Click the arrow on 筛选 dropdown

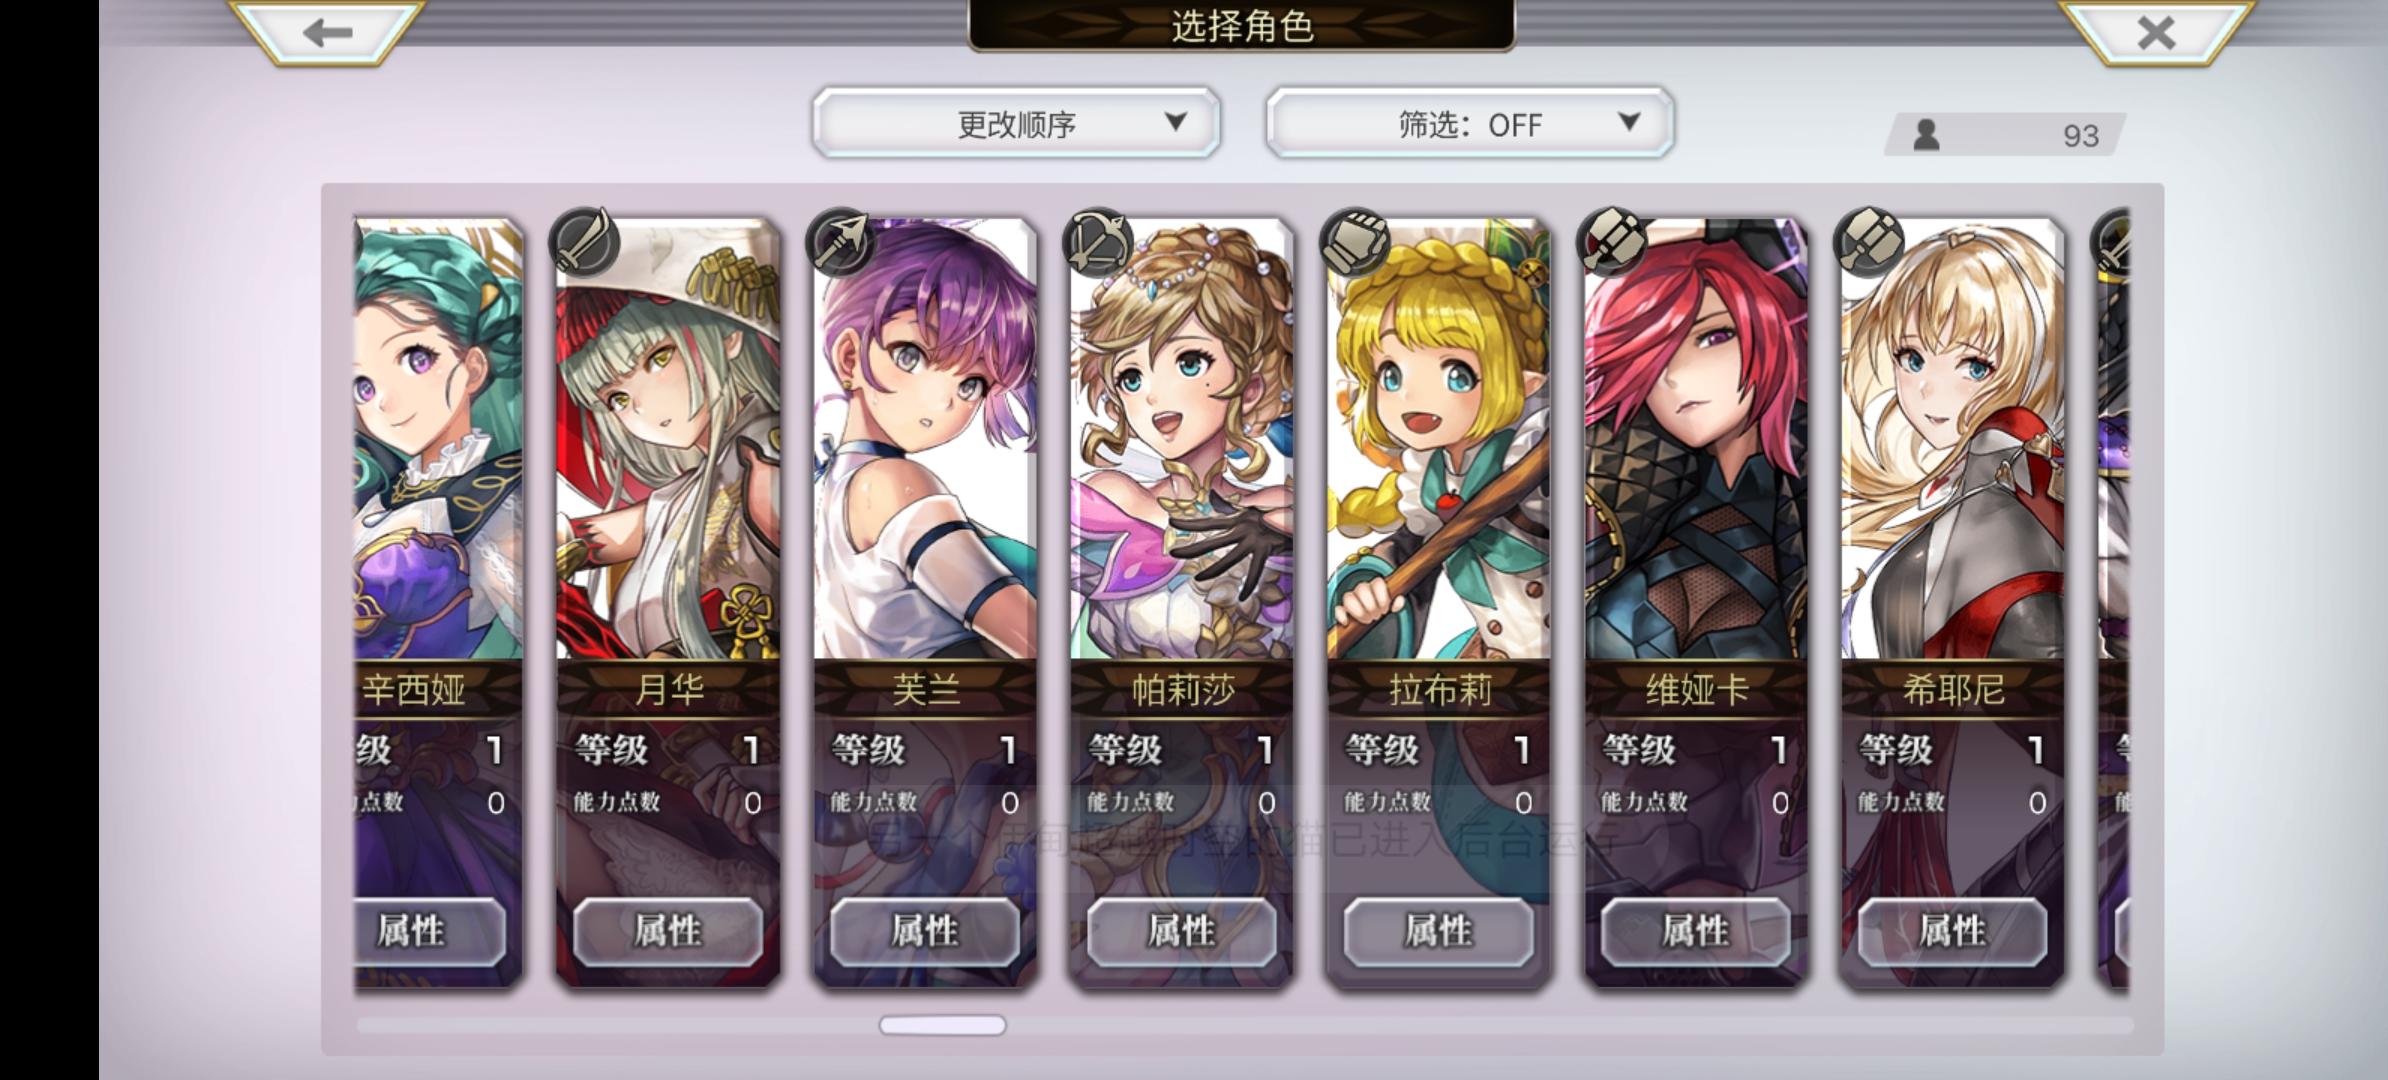[1629, 122]
